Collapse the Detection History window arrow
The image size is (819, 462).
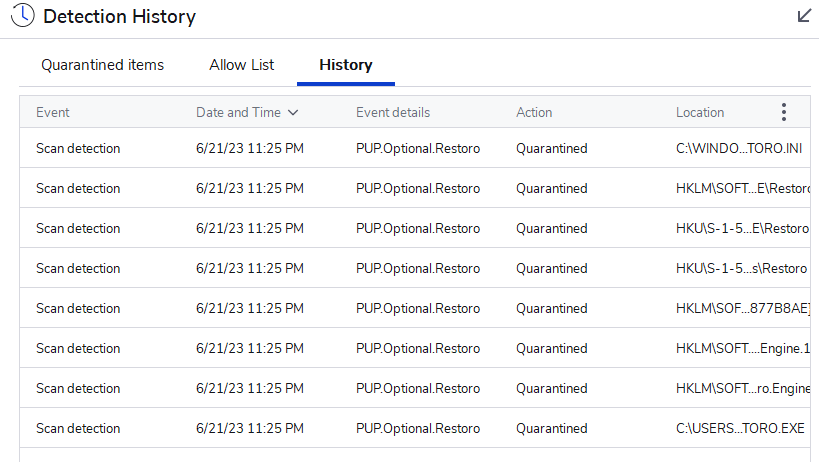coord(804,16)
